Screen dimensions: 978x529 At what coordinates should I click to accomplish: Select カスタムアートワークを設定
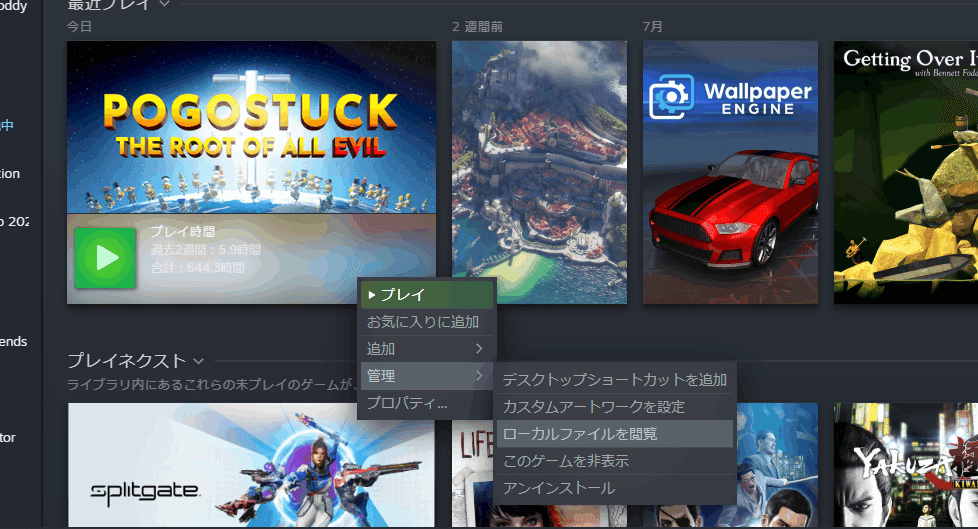pos(614,407)
